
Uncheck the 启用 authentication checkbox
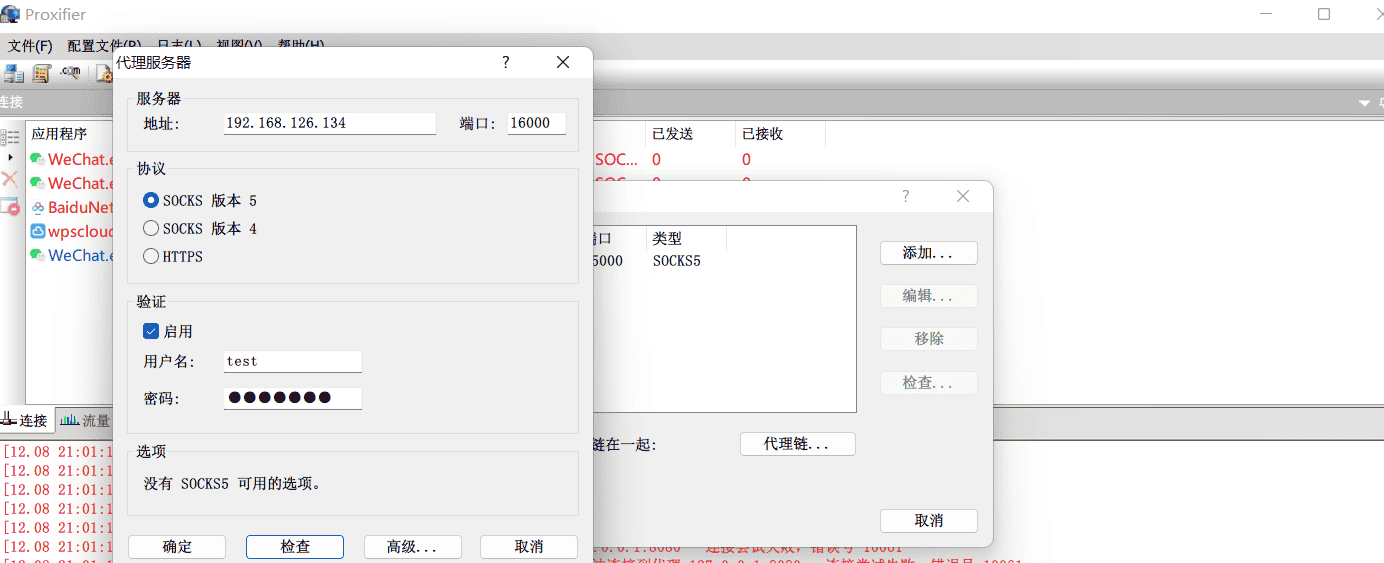tap(151, 331)
